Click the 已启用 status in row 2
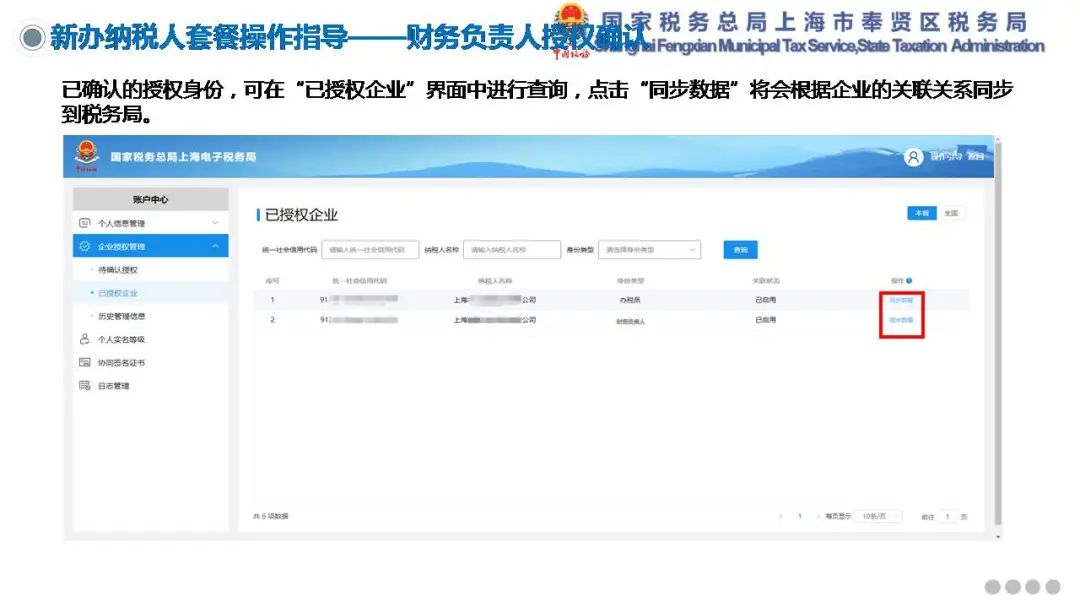The width and height of the screenshot is (1080, 608). 765,320
